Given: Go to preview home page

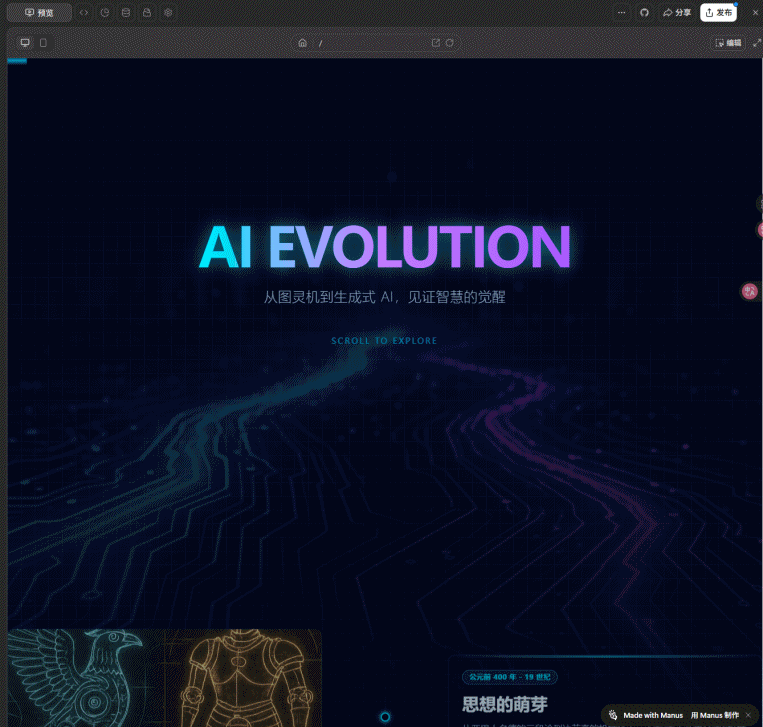Looking at the screenshot, I should coord(302,43).
